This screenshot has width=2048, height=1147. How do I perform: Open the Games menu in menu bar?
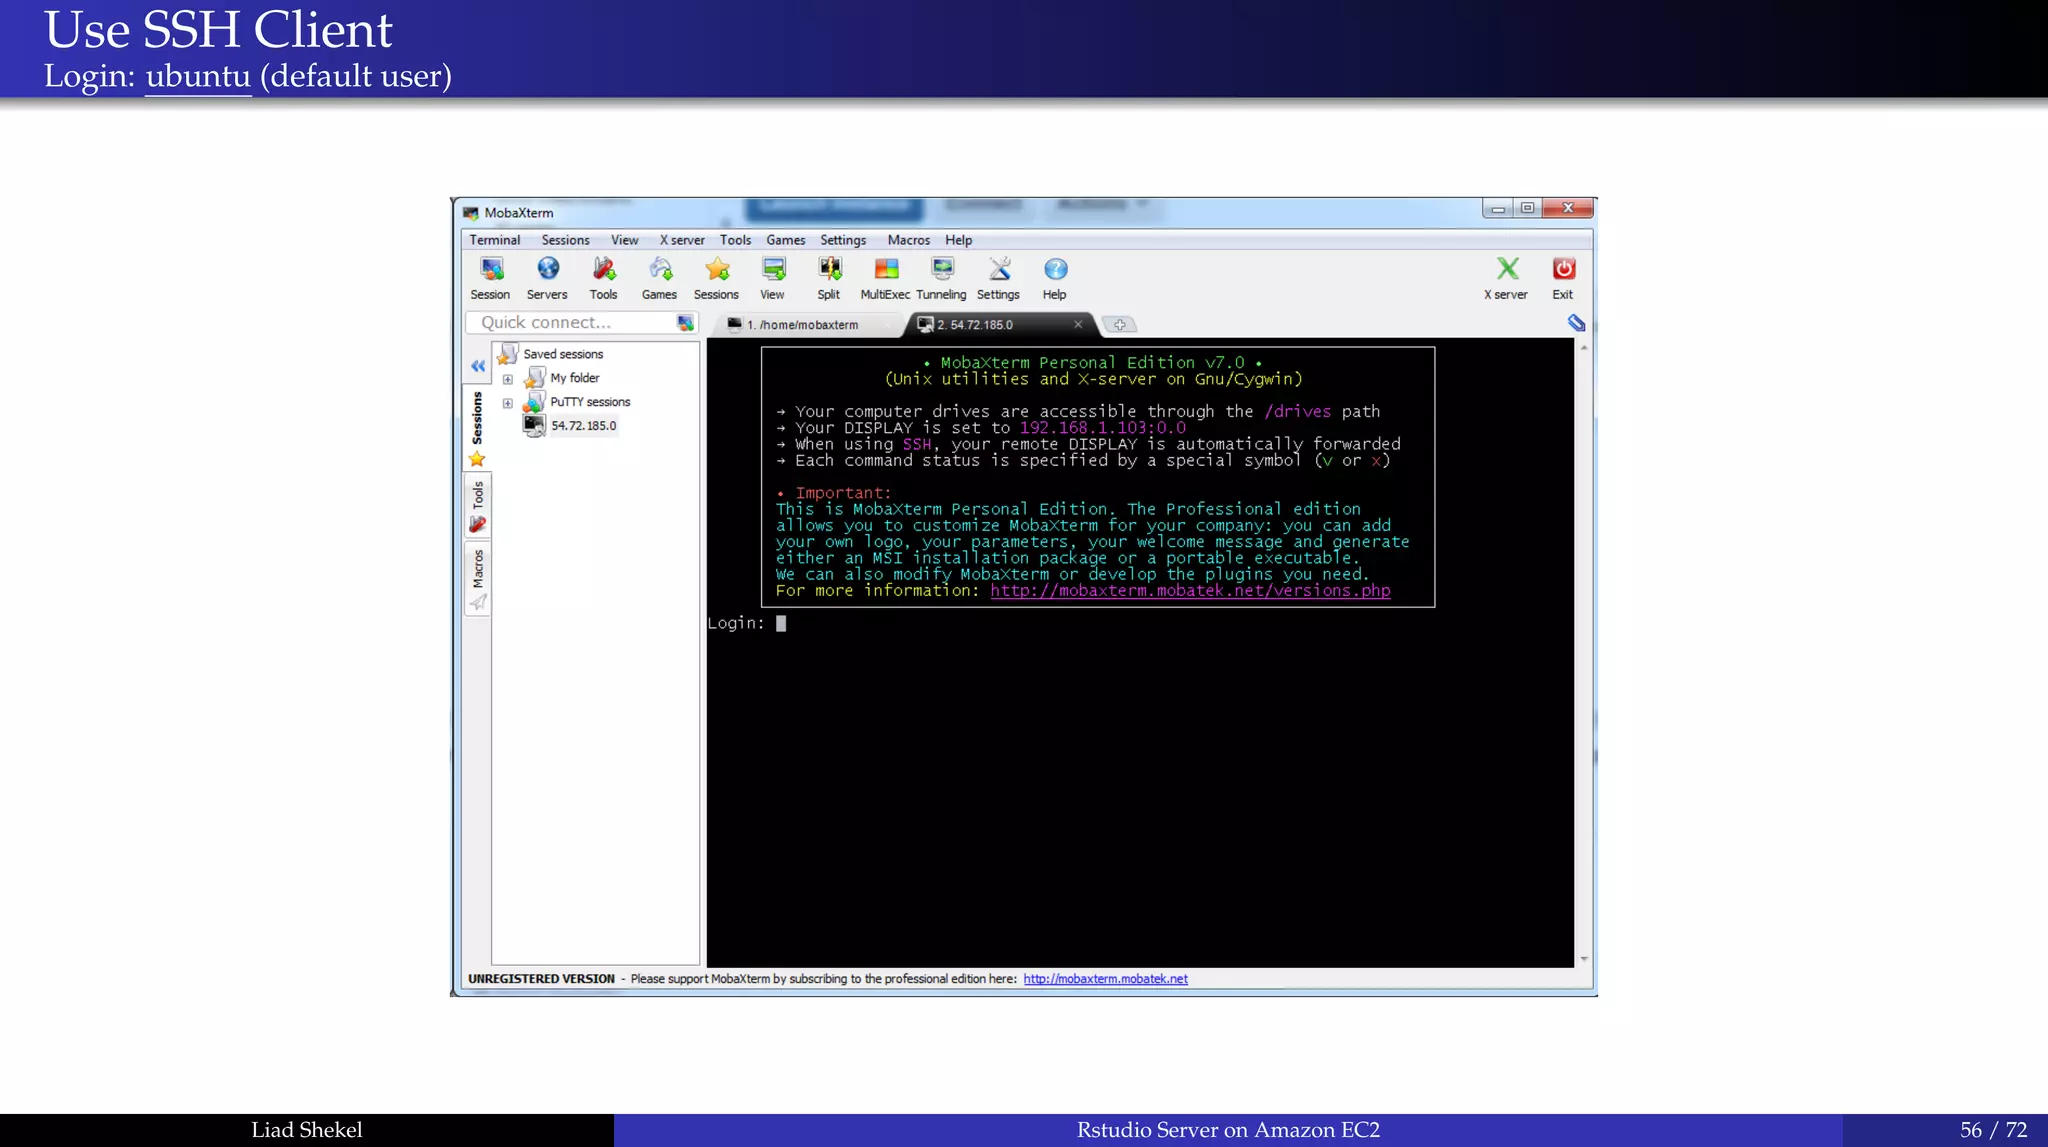(786, 240)
